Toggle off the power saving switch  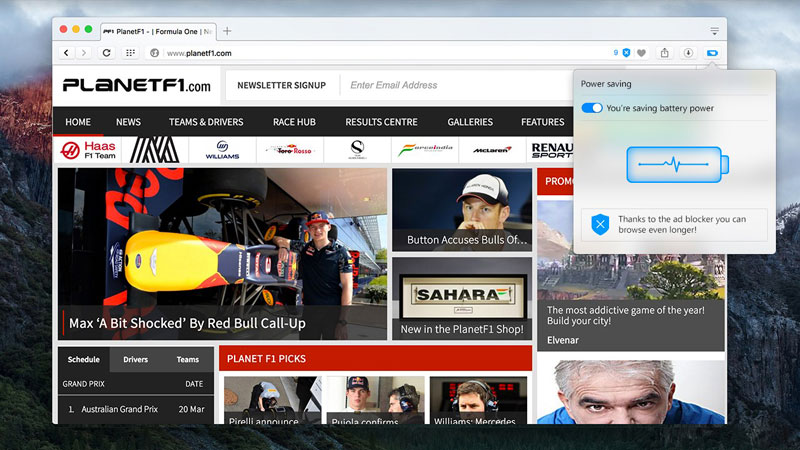[x=592, y=108]
